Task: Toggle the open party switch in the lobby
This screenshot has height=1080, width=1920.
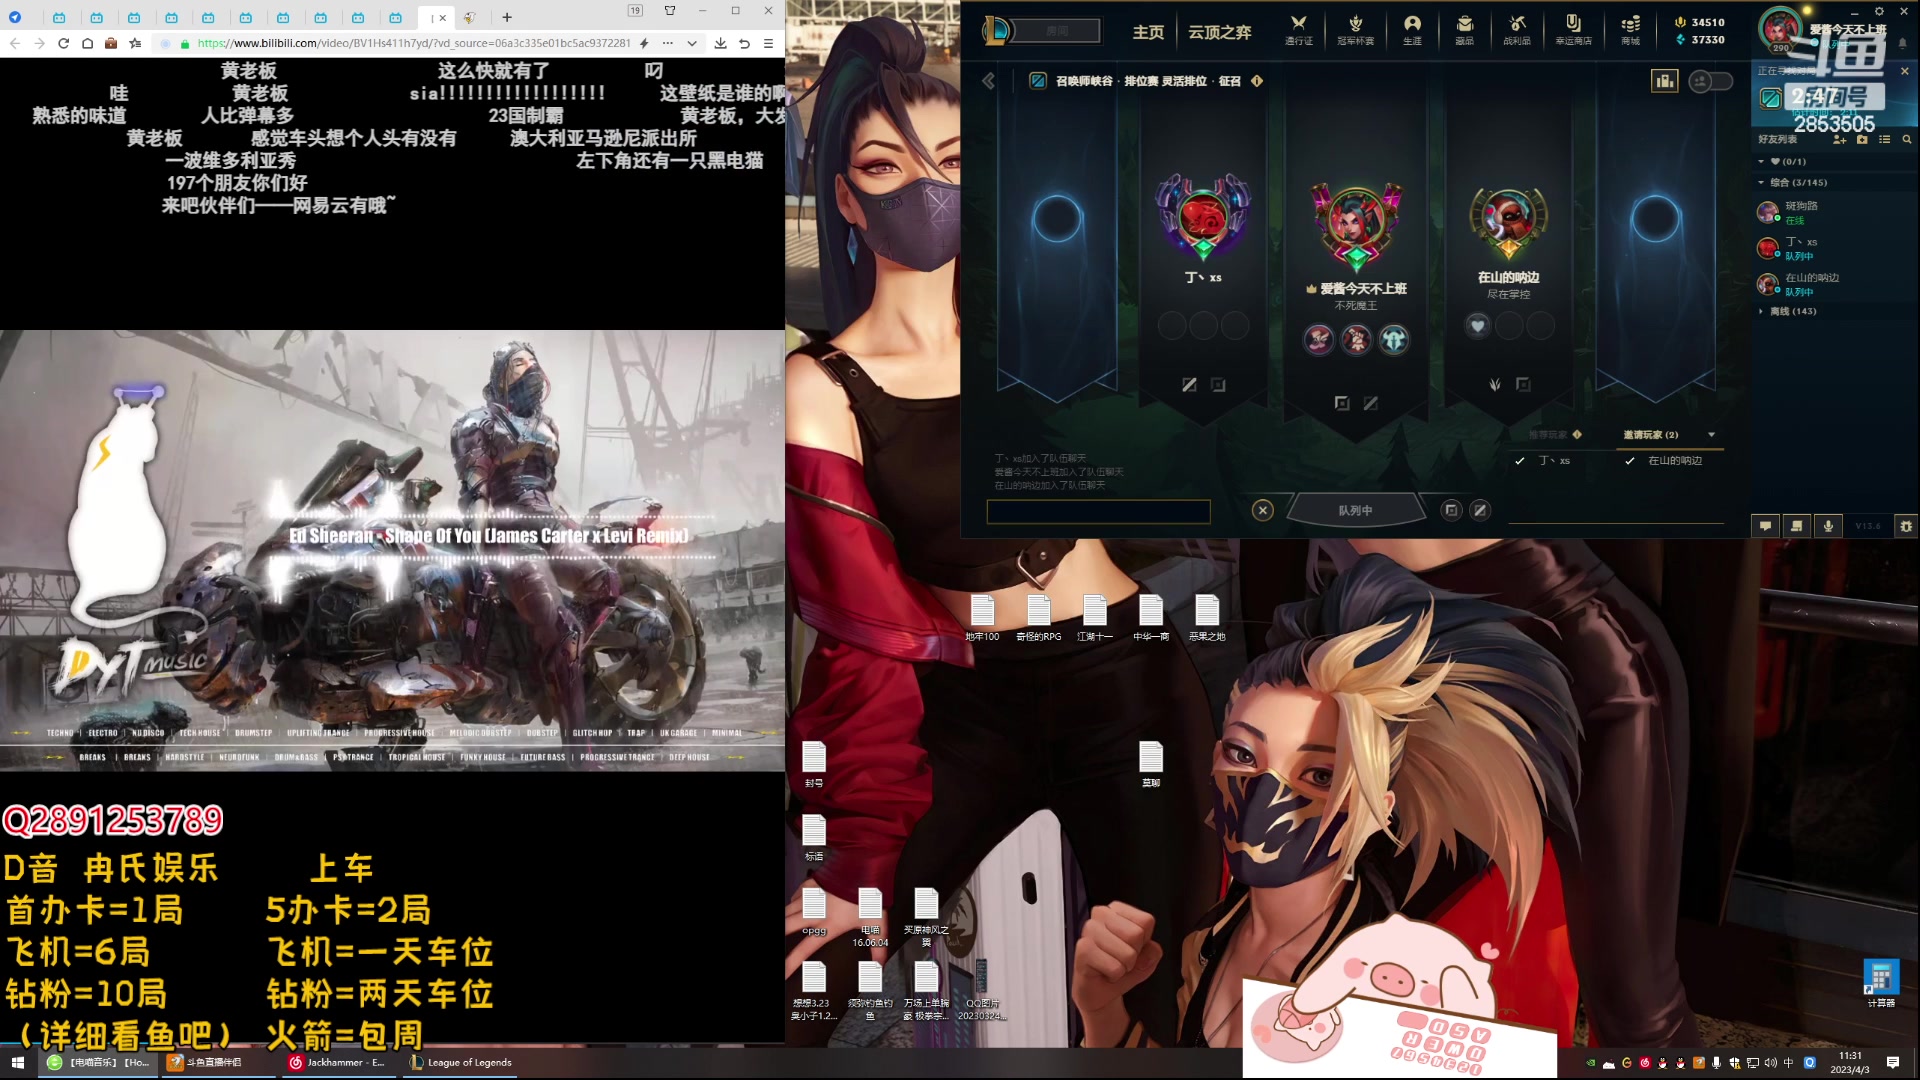Action: [1710, 81]
